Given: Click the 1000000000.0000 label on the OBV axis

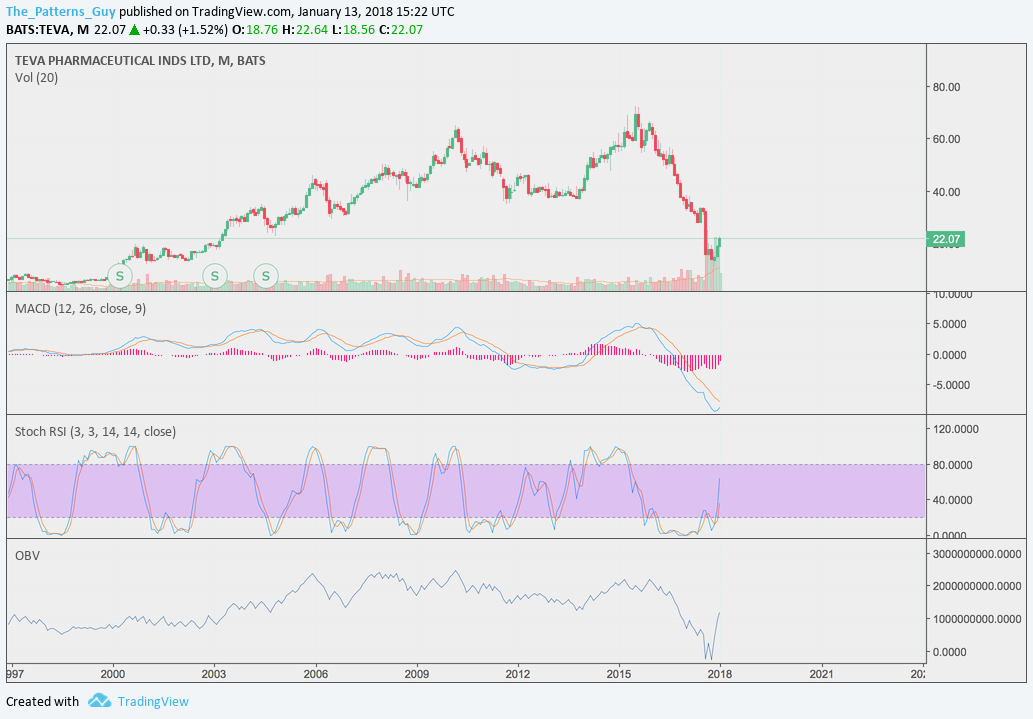Looking at the screenshot, I should 977,619.
